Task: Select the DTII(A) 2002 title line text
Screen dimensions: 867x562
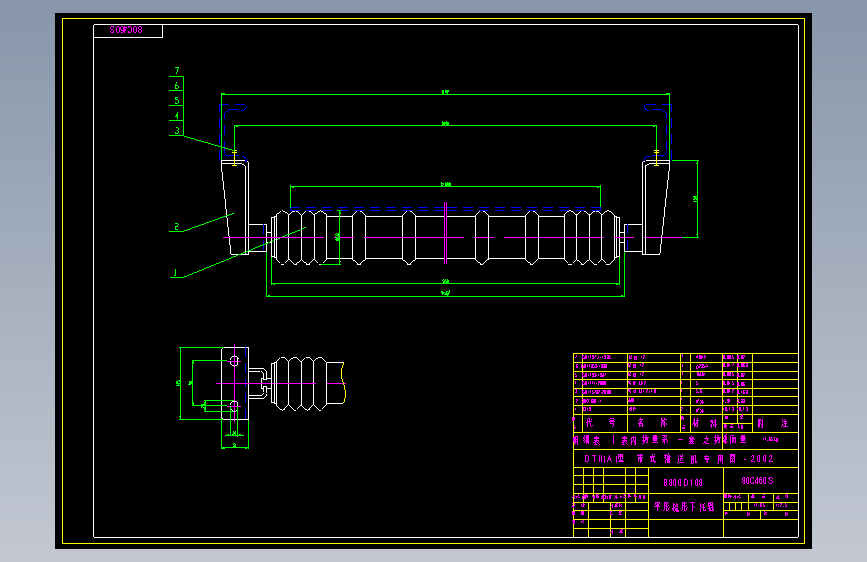Action: click(678, 459)
